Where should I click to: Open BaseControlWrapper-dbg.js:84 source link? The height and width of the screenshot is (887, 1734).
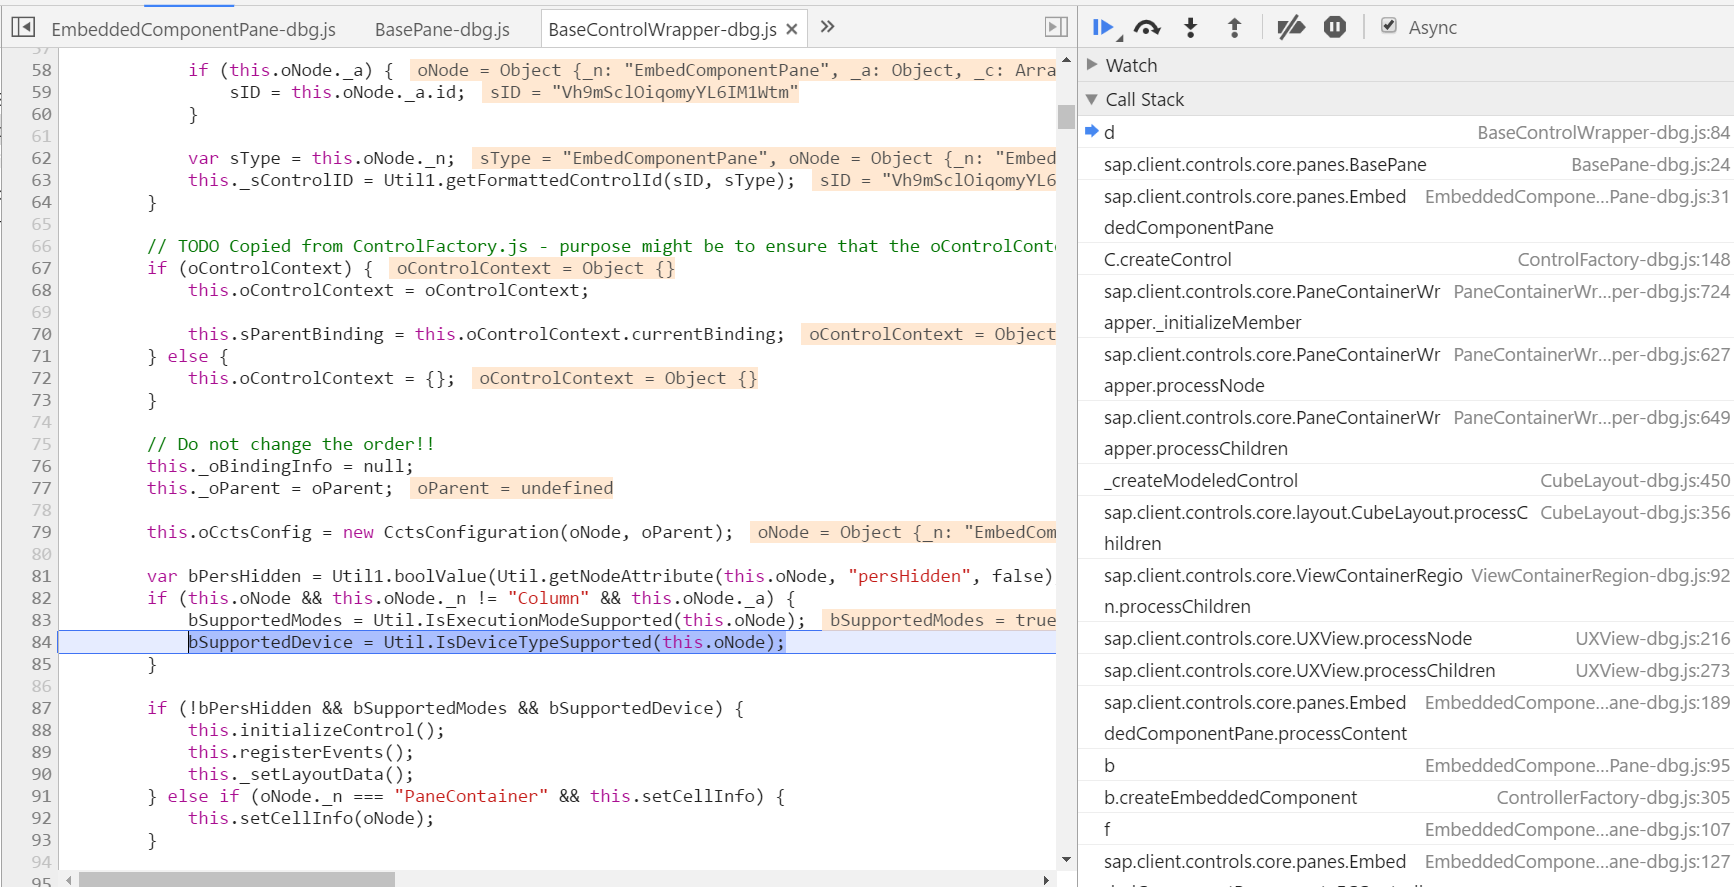pos(1603,132)
